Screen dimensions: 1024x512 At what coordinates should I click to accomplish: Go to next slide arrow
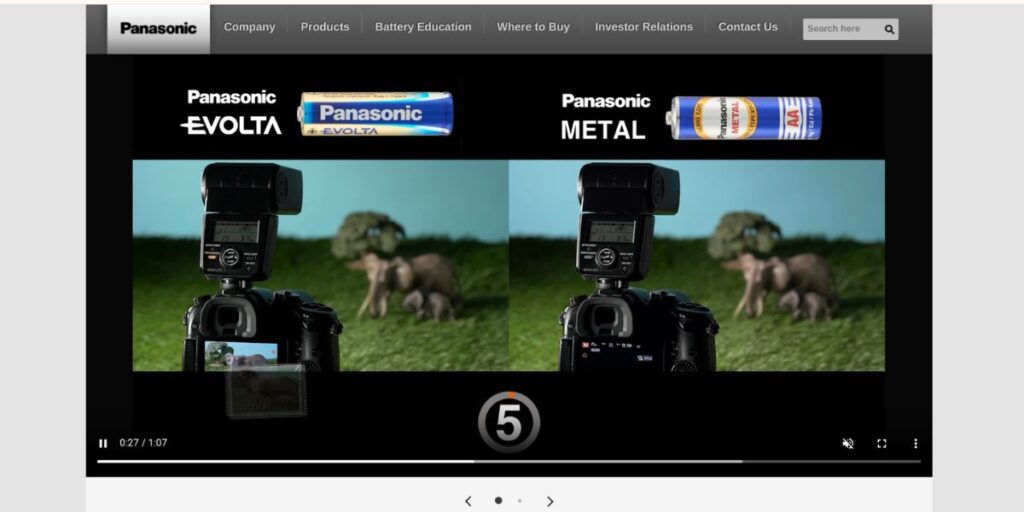[x=550, y=501]
